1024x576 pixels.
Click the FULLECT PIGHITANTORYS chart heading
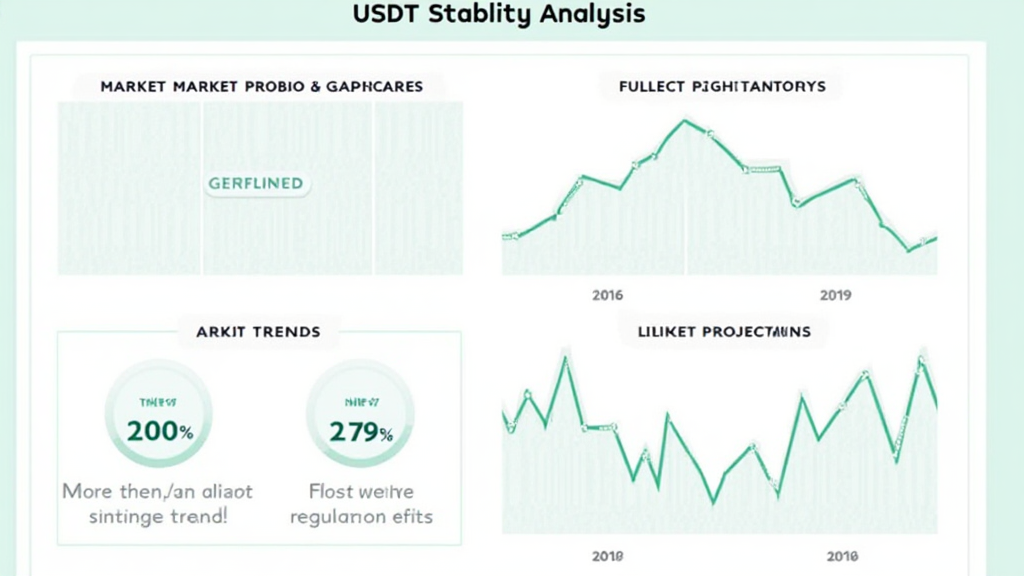point(722,86)
